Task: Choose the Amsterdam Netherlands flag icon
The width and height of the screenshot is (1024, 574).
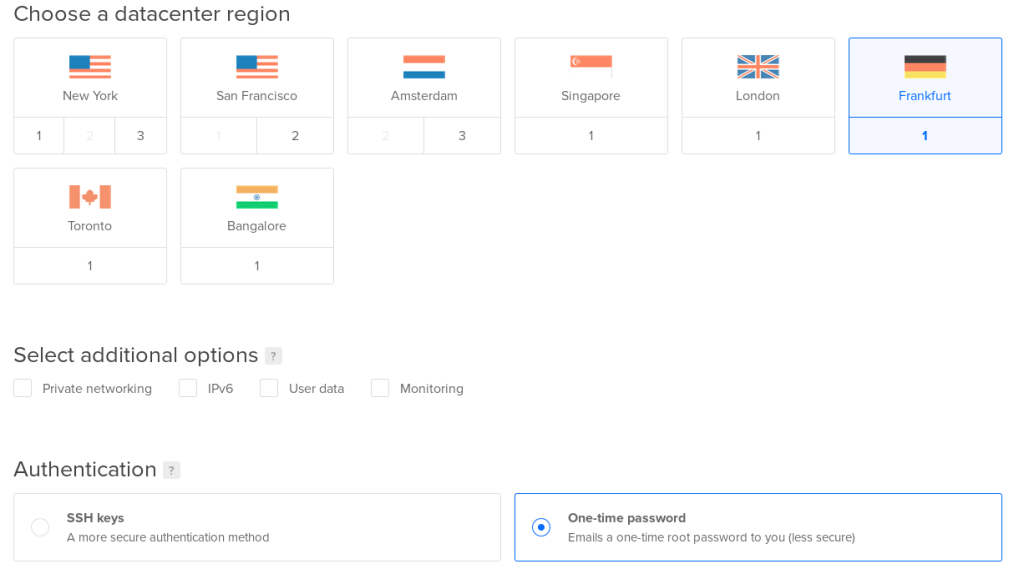Action: point(424,67)
